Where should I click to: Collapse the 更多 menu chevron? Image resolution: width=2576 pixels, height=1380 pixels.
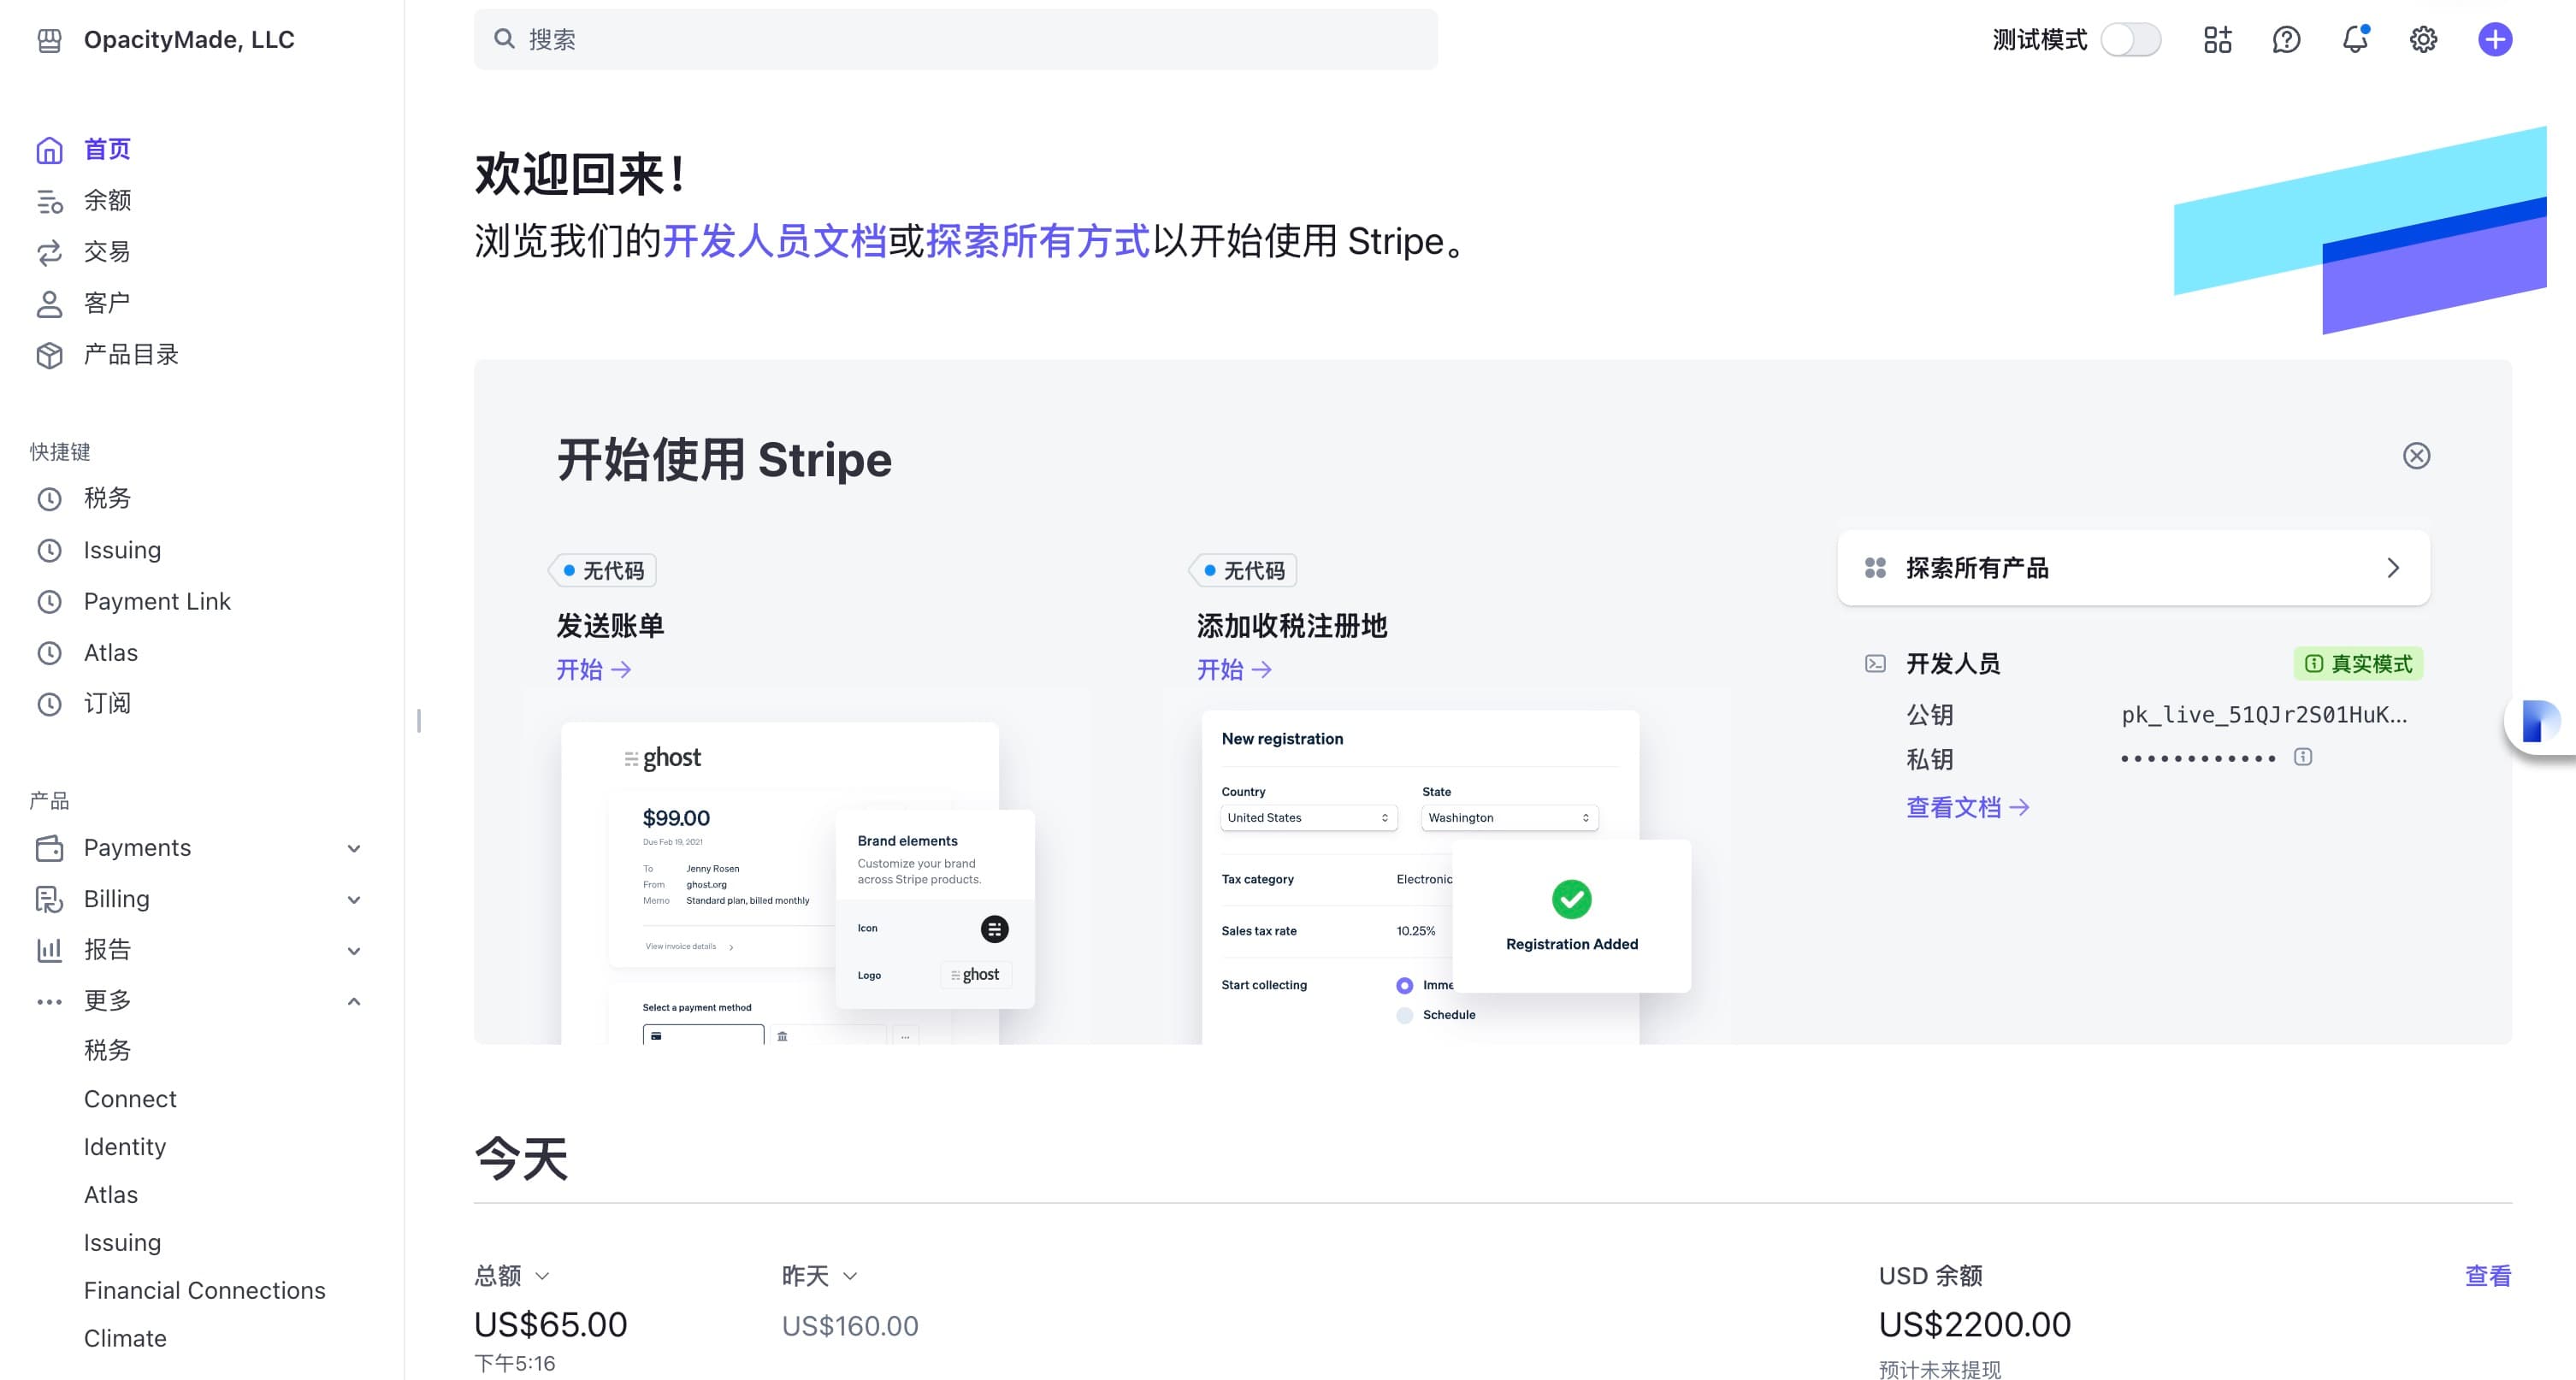[353, 1001]
